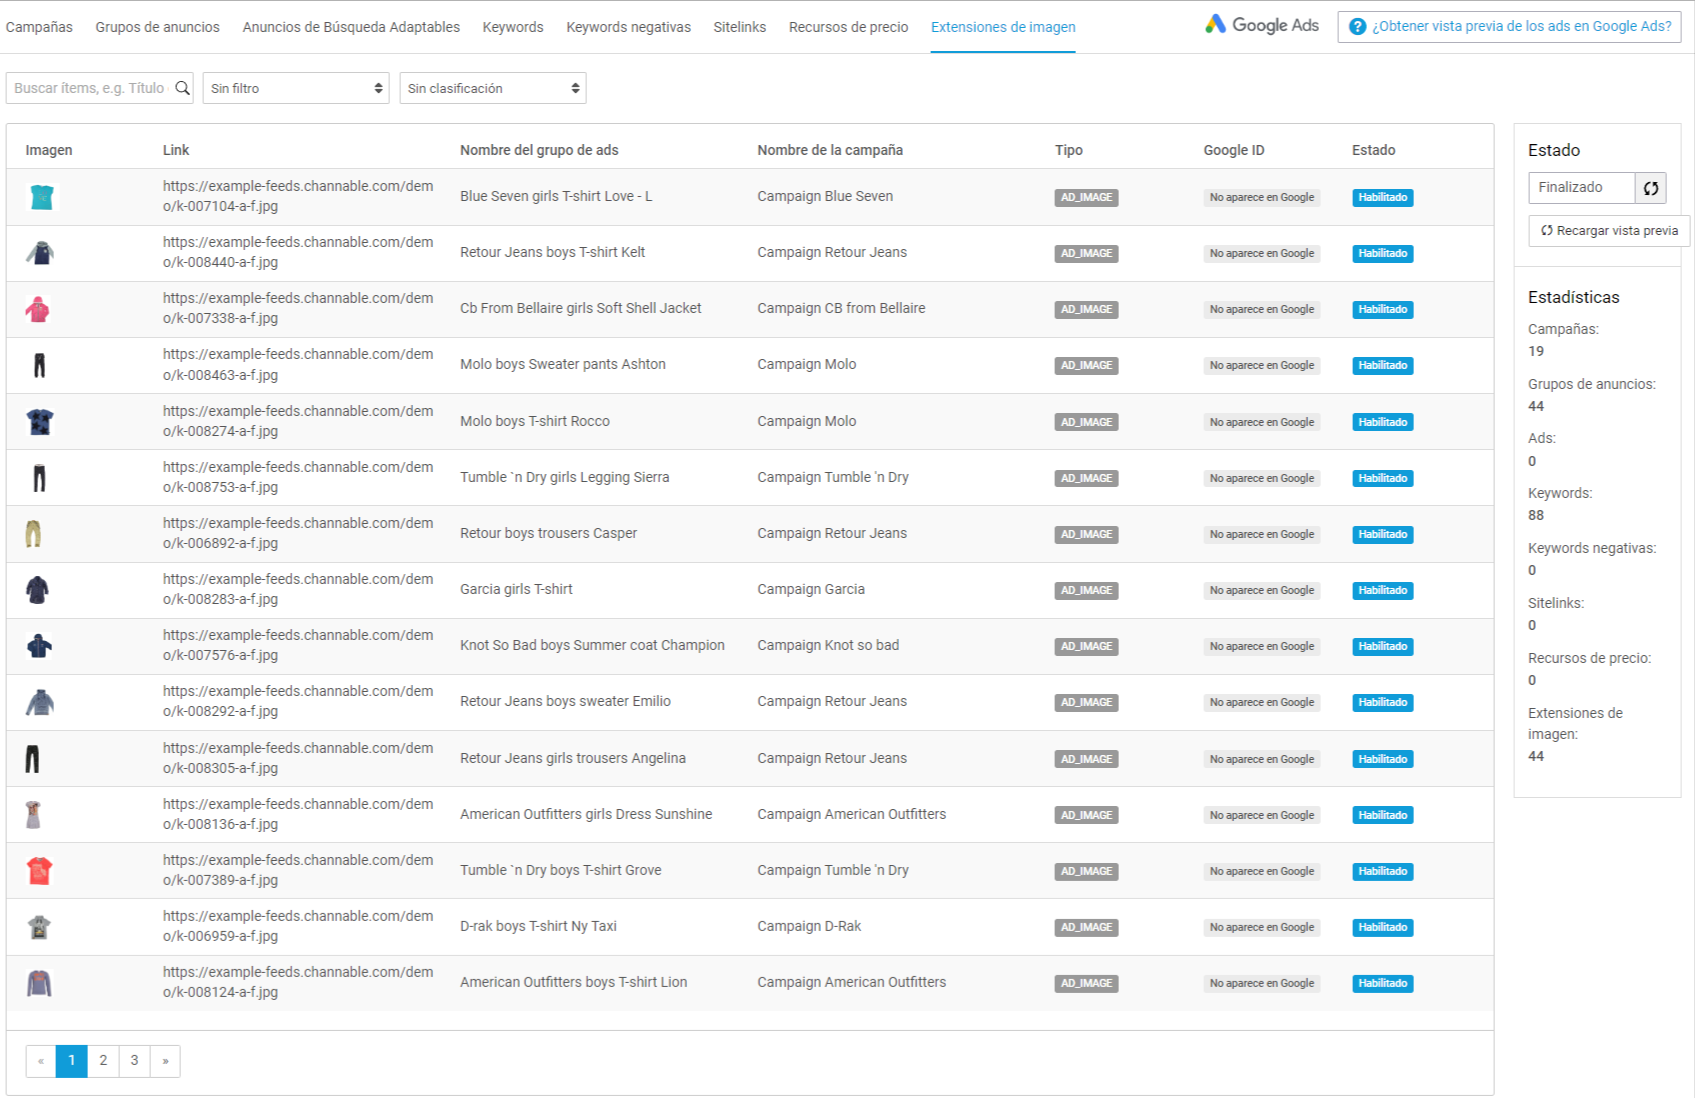Click the Finalizado status field
The image size is (1695, 1098).
click(x=1582, y=188)
